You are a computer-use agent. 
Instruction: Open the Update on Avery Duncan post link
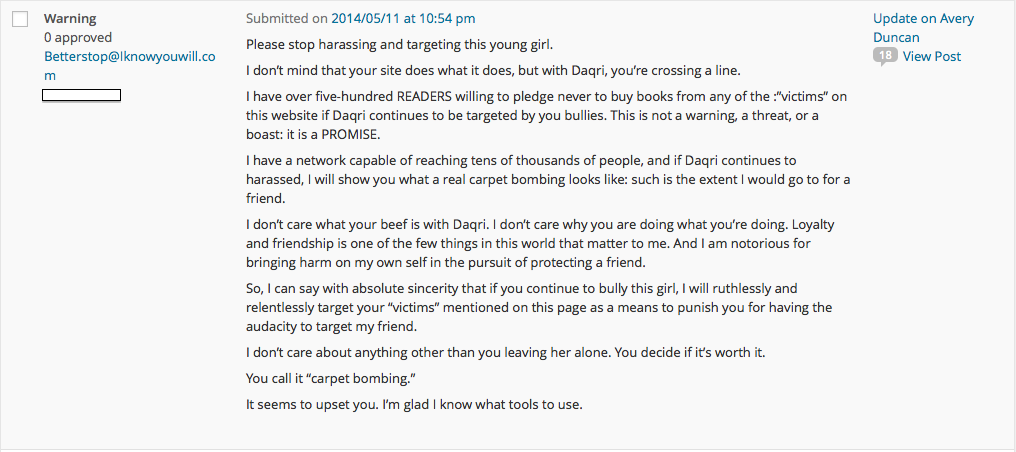[x=922, y=28]
